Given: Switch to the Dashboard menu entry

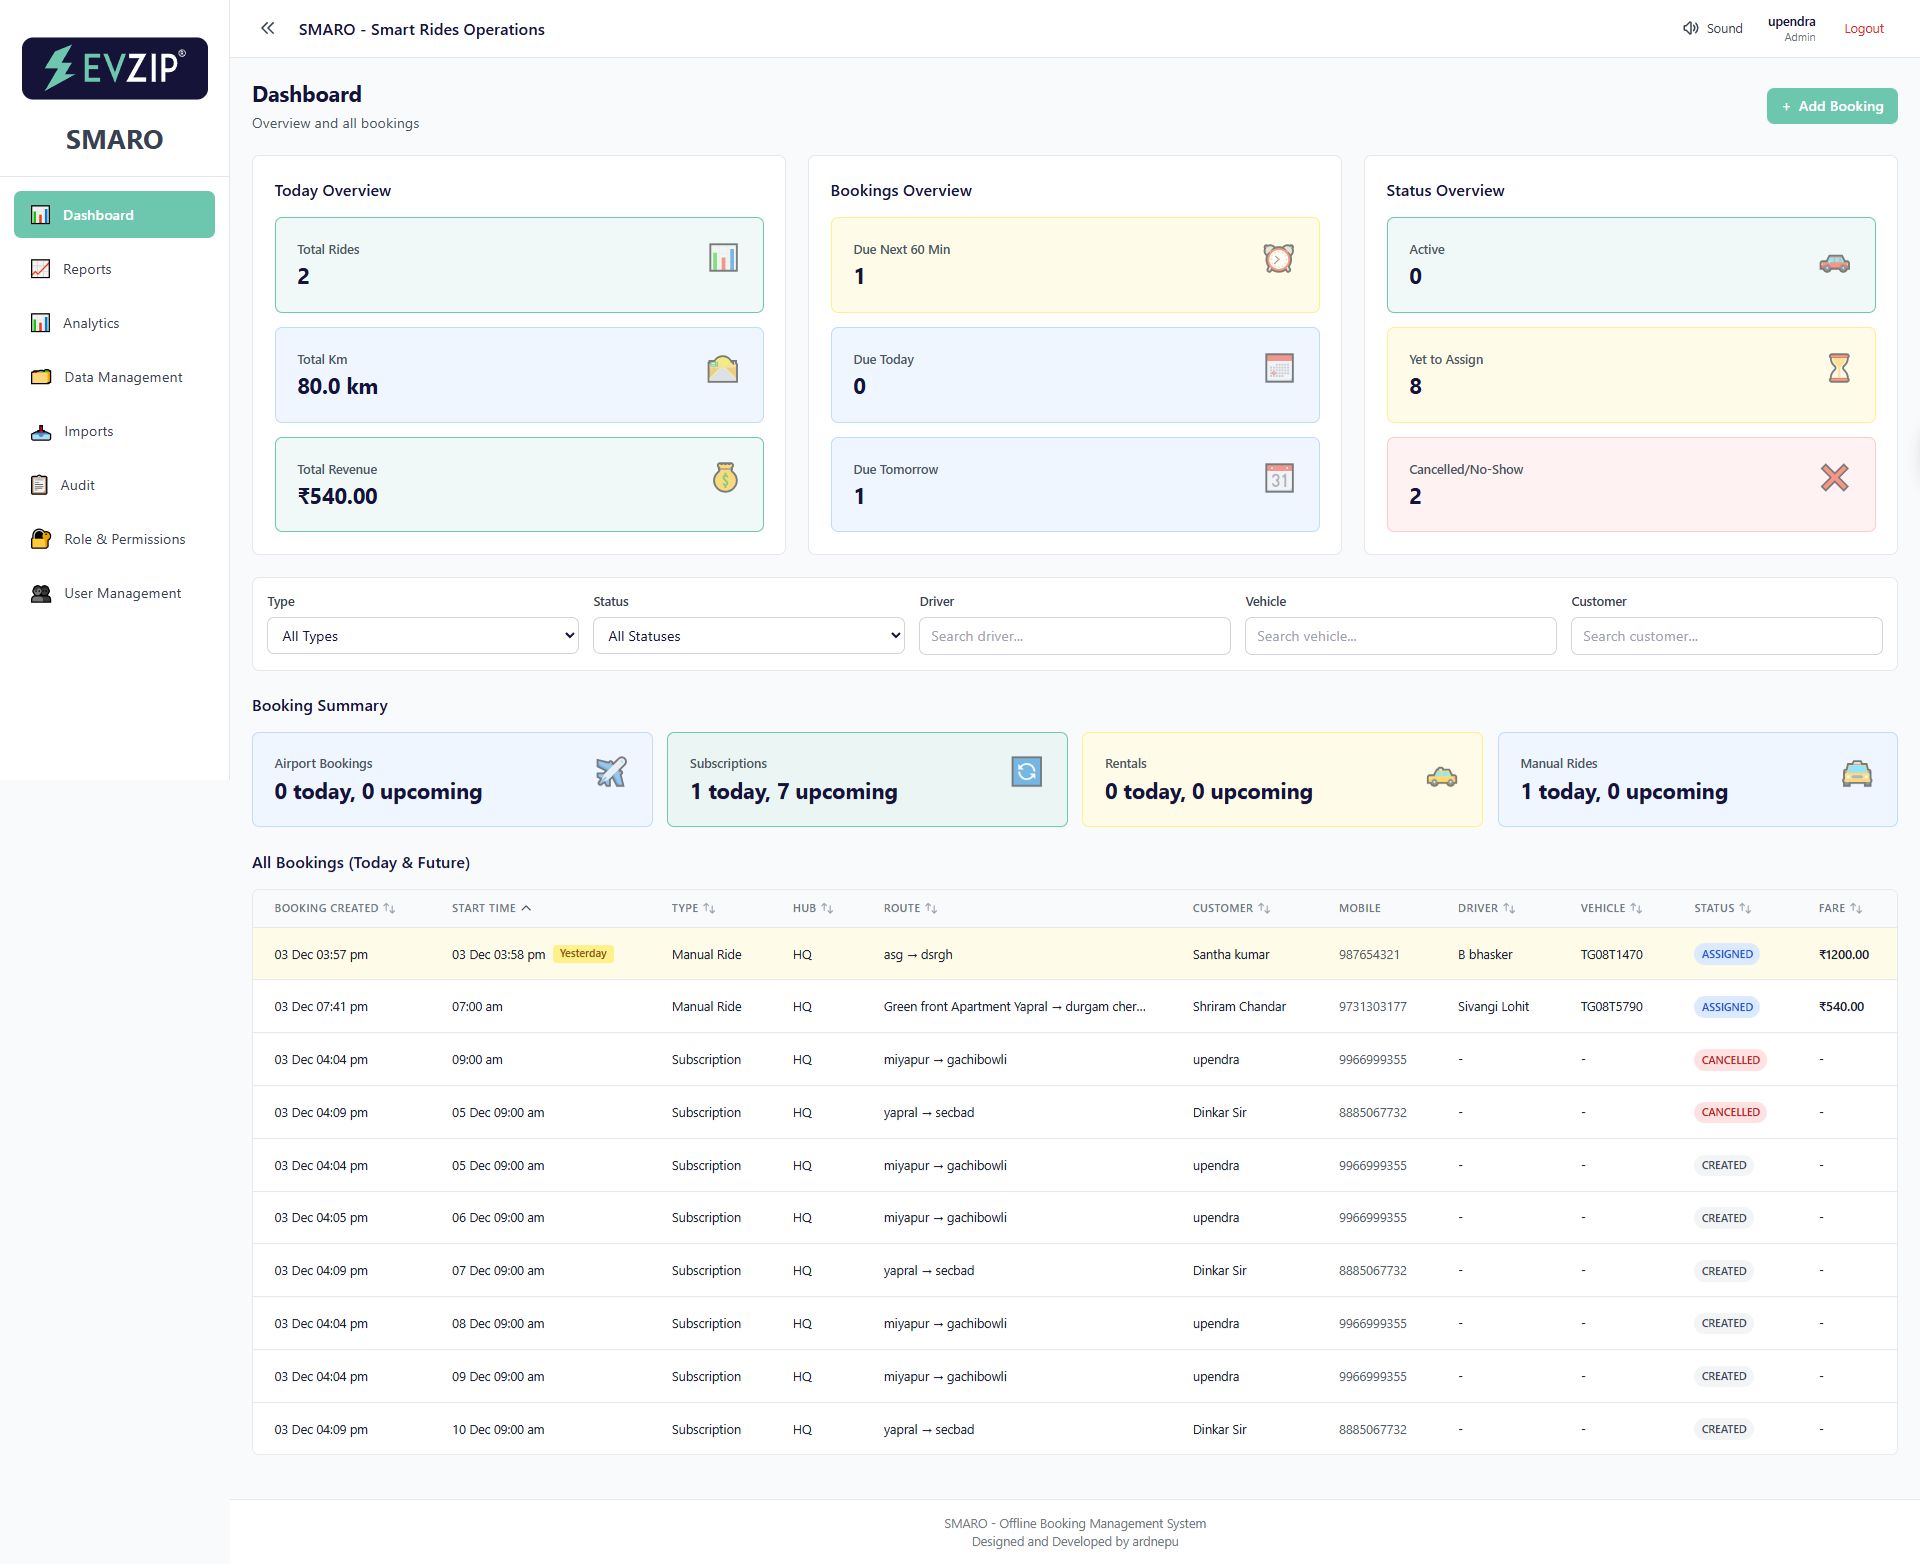Looking at the screenshot, I should (x=98, y=214).
